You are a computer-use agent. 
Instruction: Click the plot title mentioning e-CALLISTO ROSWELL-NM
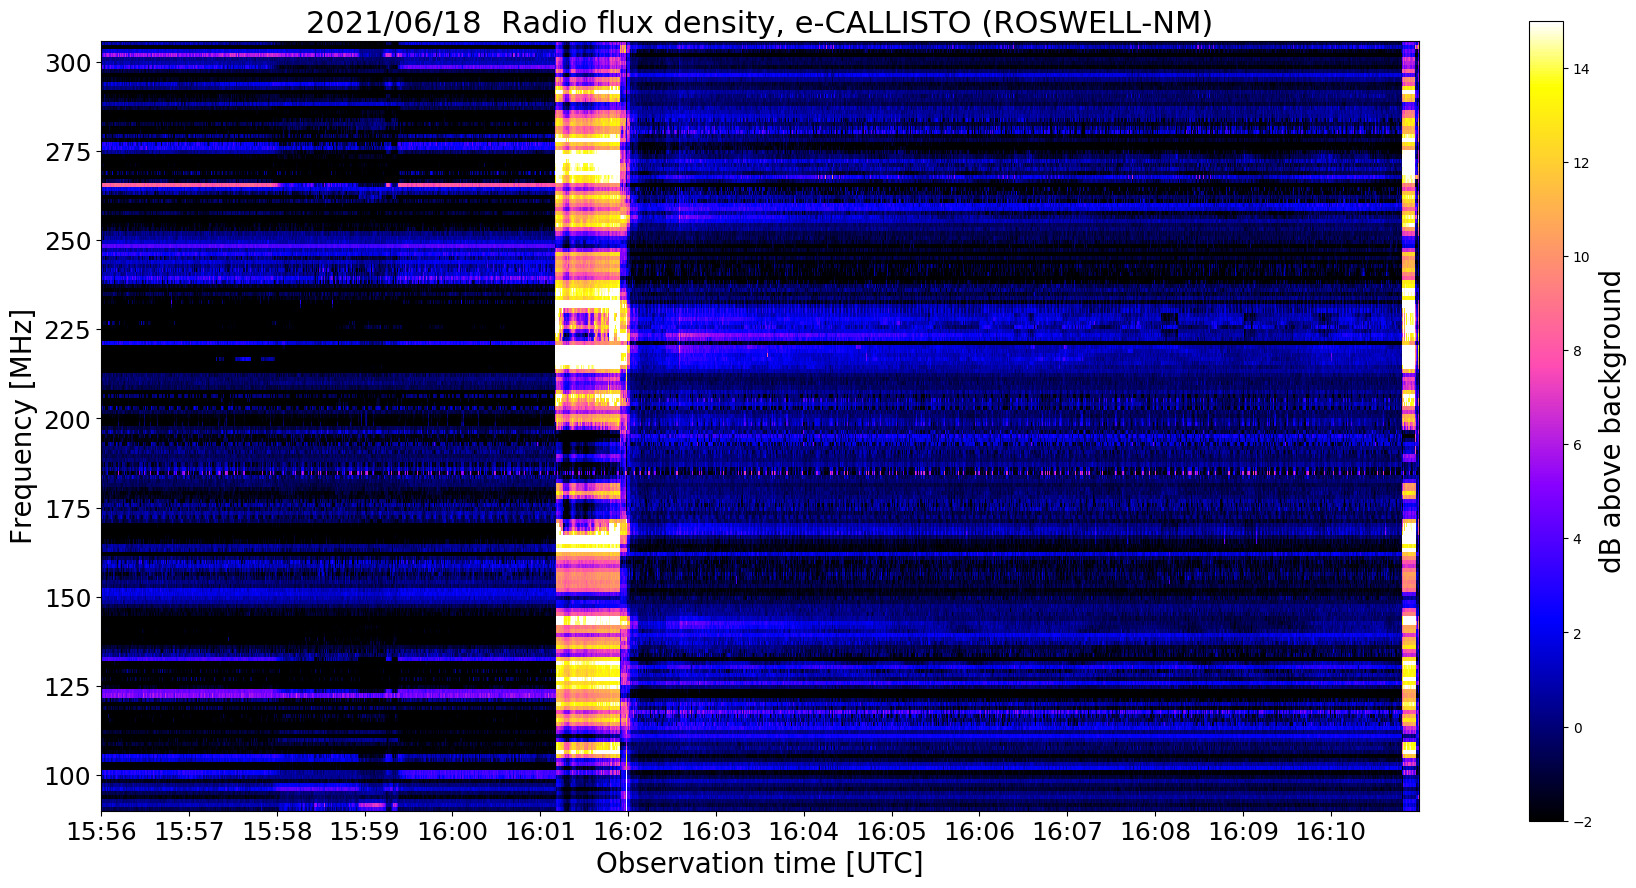point(759,22)
